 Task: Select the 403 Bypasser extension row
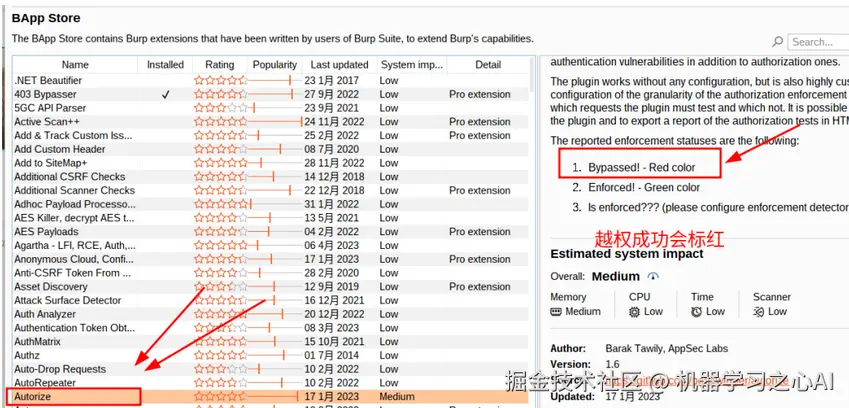point(271,94)
